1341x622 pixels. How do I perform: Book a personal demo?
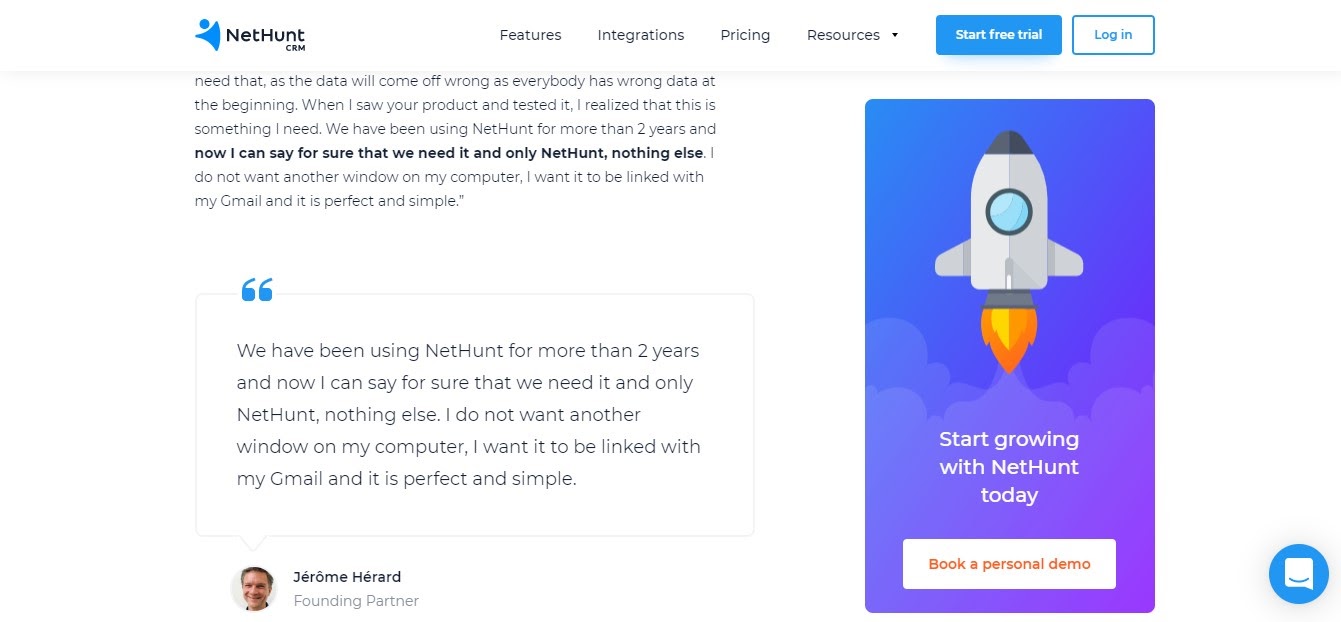point(1009,564)
